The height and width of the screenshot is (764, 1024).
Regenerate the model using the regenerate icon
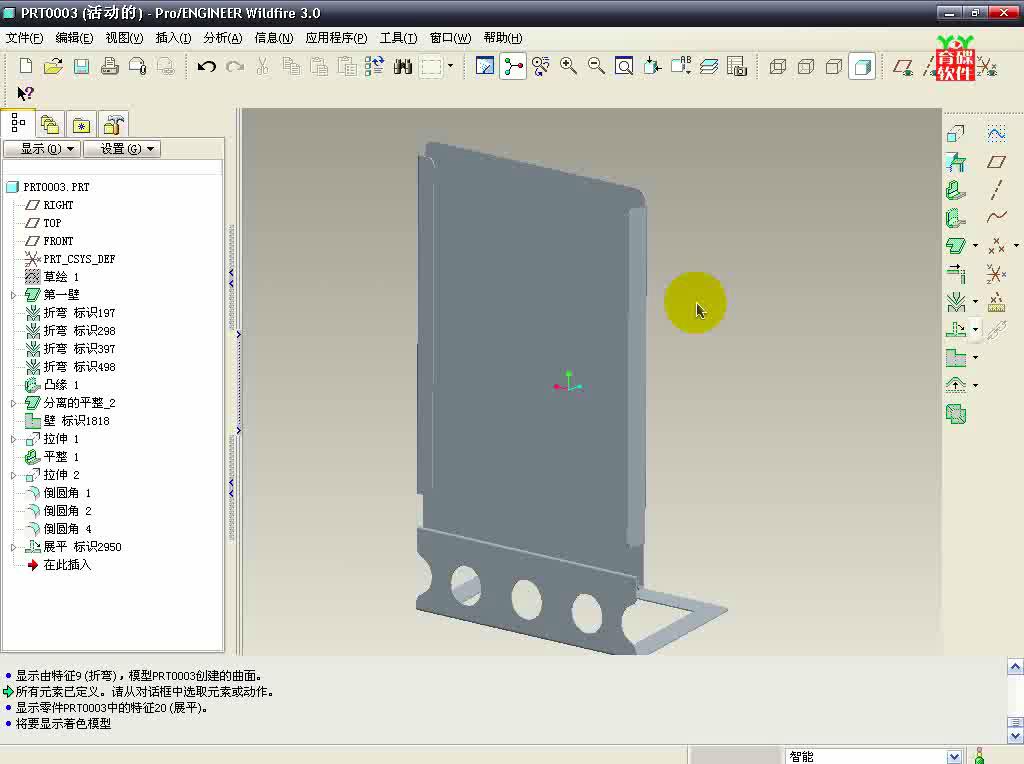click(x=374, y=66)
